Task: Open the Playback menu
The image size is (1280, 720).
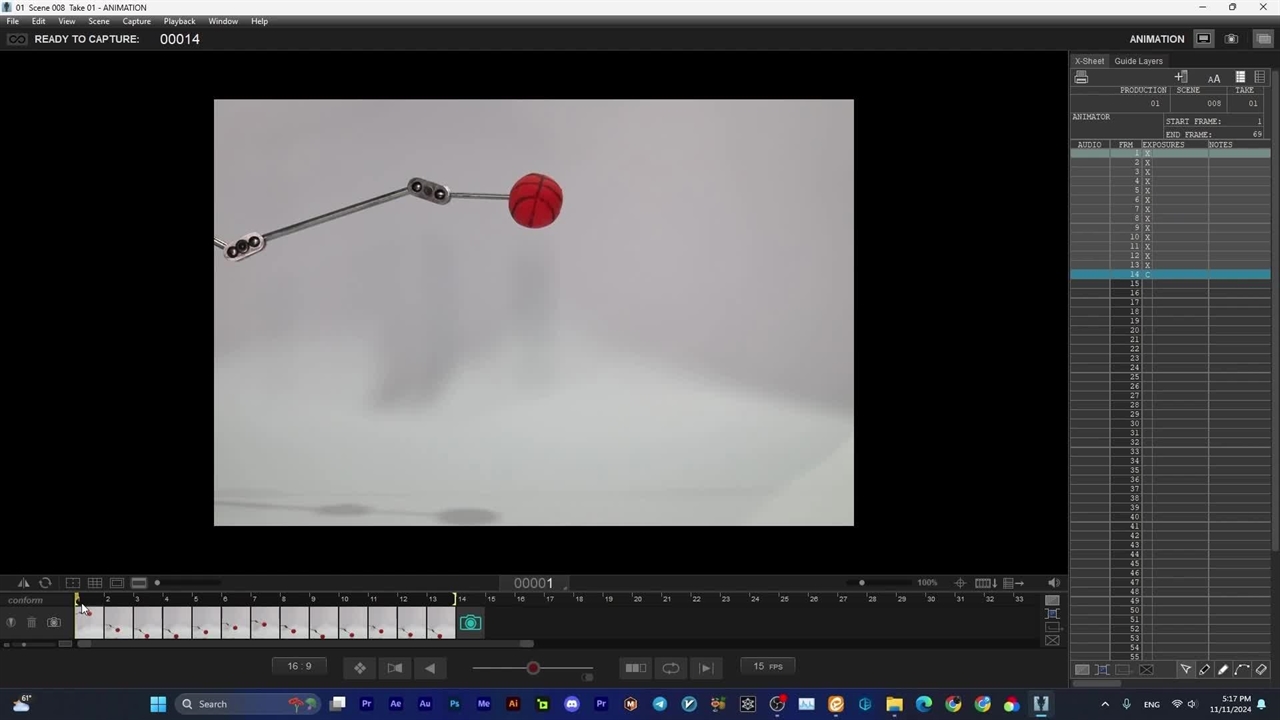Action: (x=180, y=21)
